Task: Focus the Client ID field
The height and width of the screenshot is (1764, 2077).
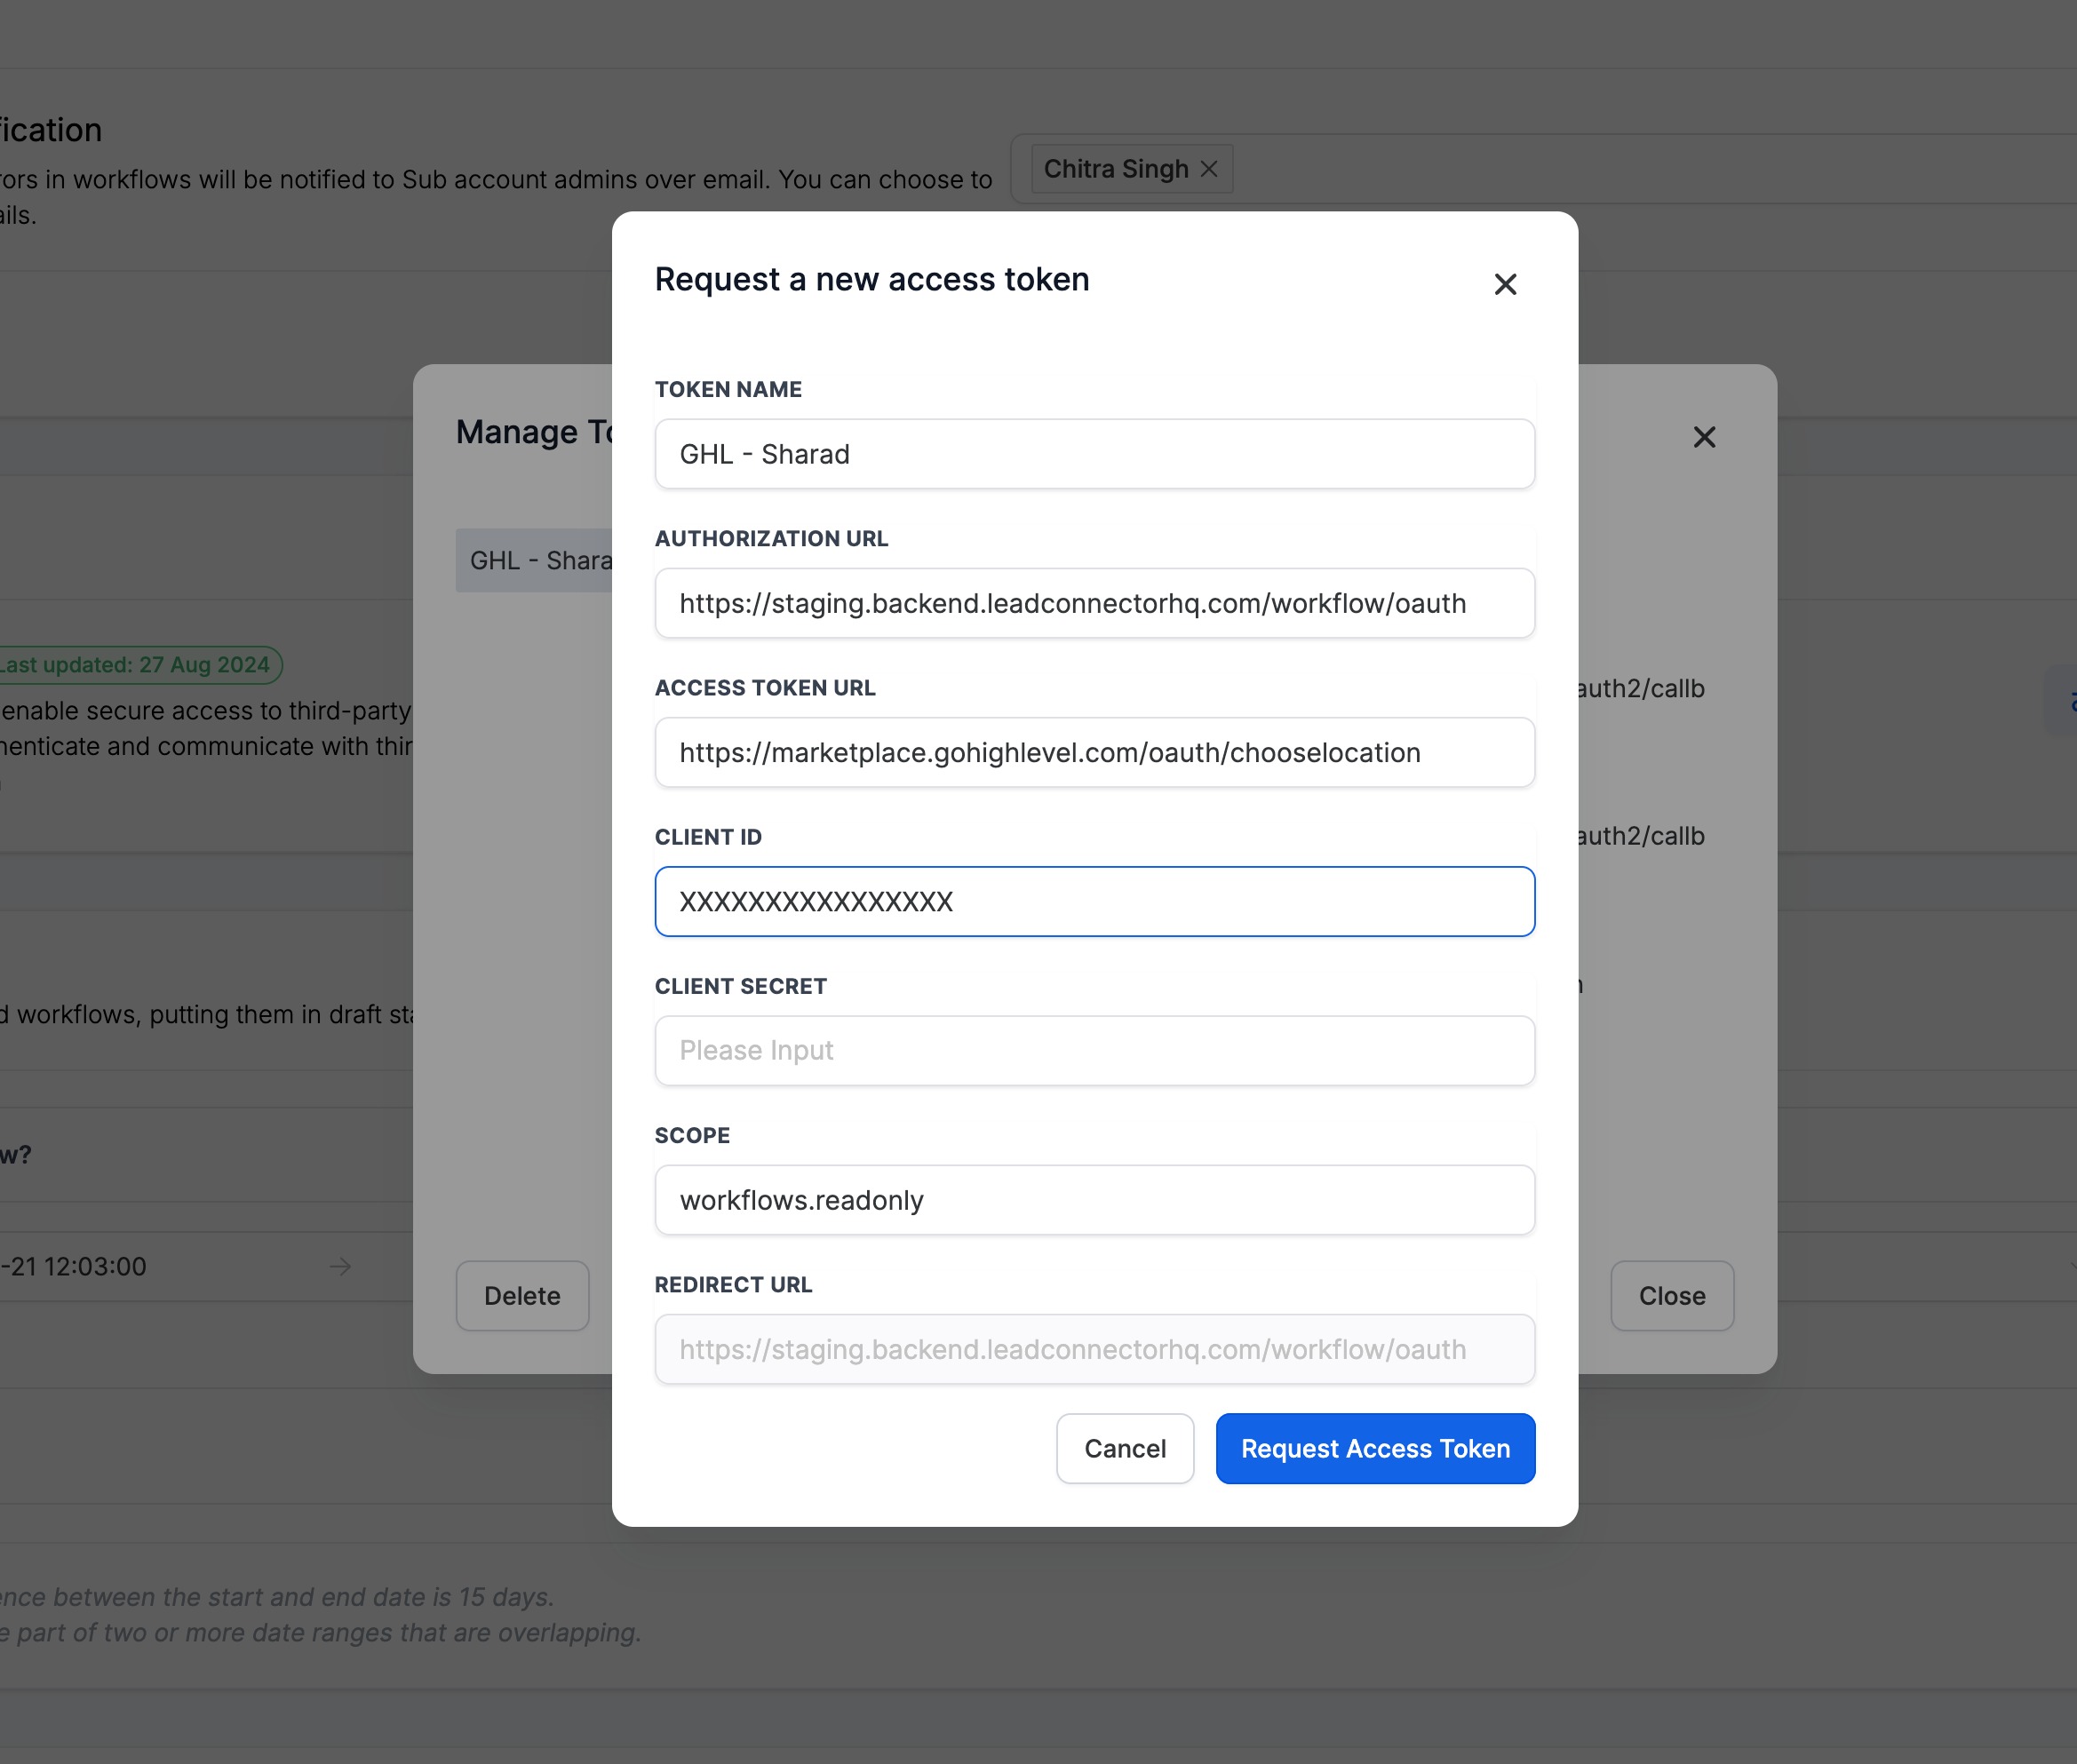Action: click(1094, 902)
